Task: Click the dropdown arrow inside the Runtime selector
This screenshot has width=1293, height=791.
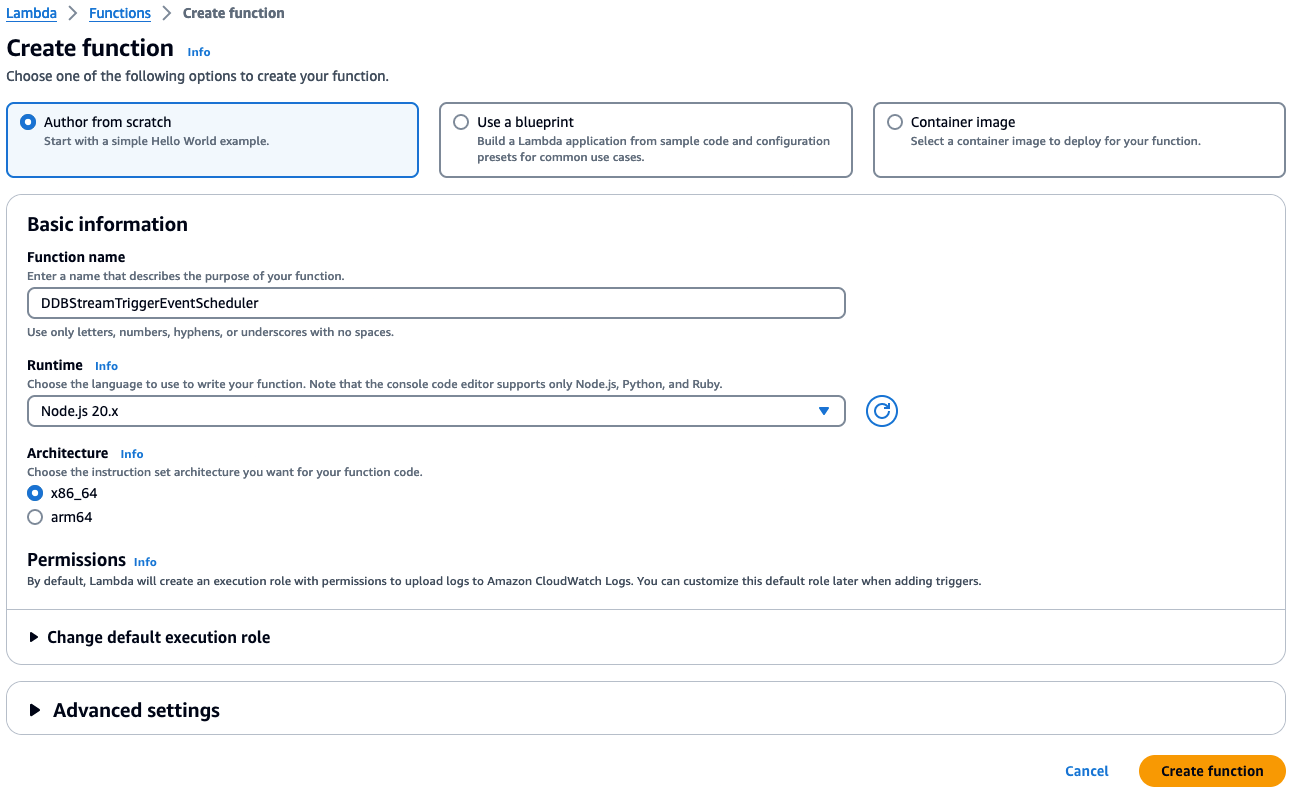Action: pyautogui.click(x=823, y=410)
